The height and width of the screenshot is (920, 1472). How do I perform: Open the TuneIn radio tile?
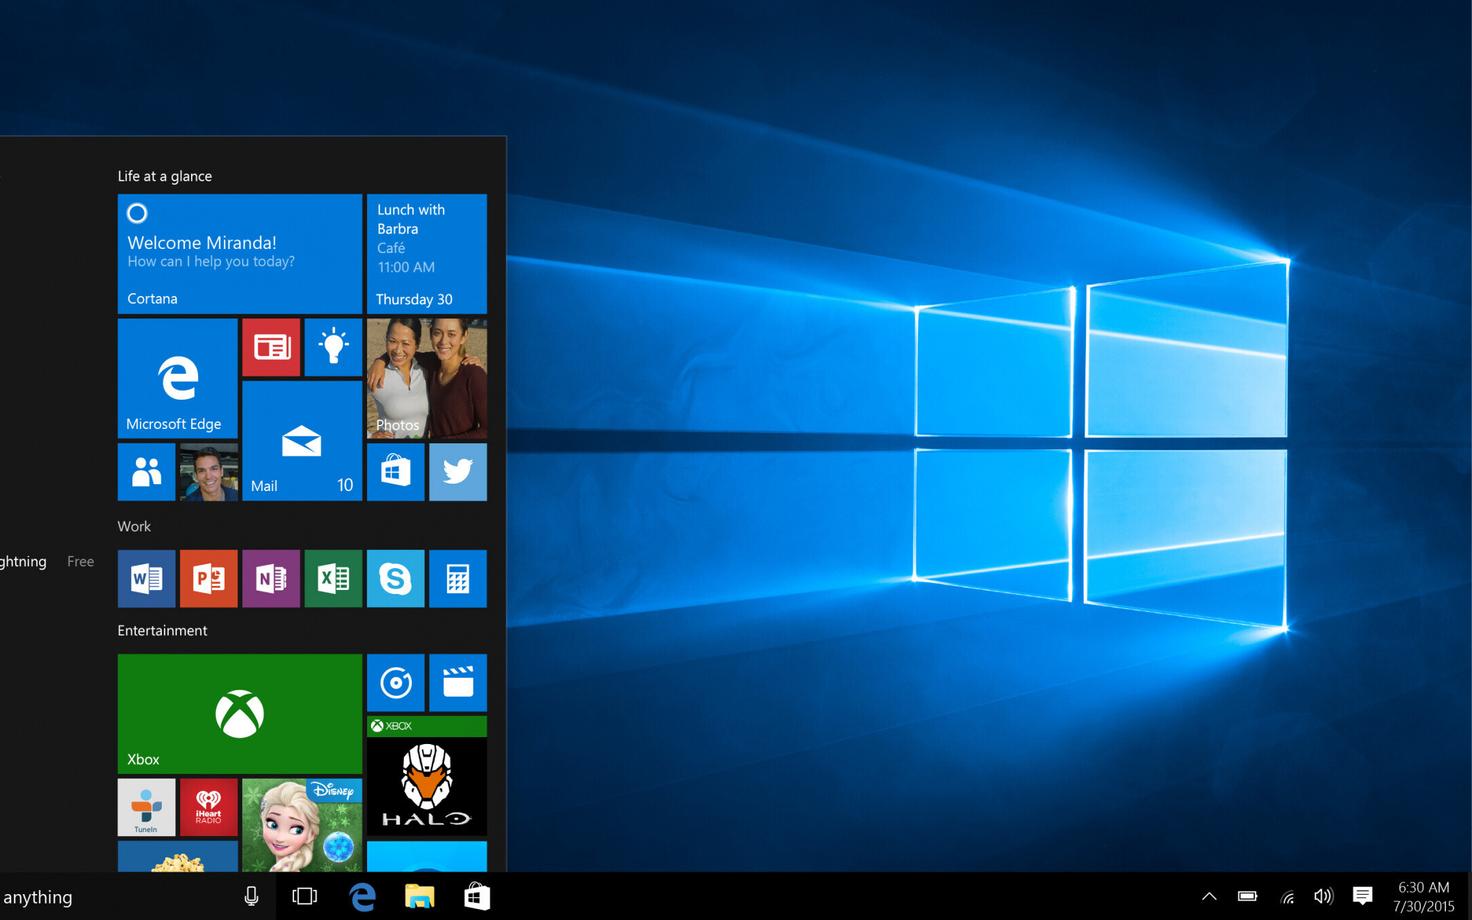pos(146,807)
